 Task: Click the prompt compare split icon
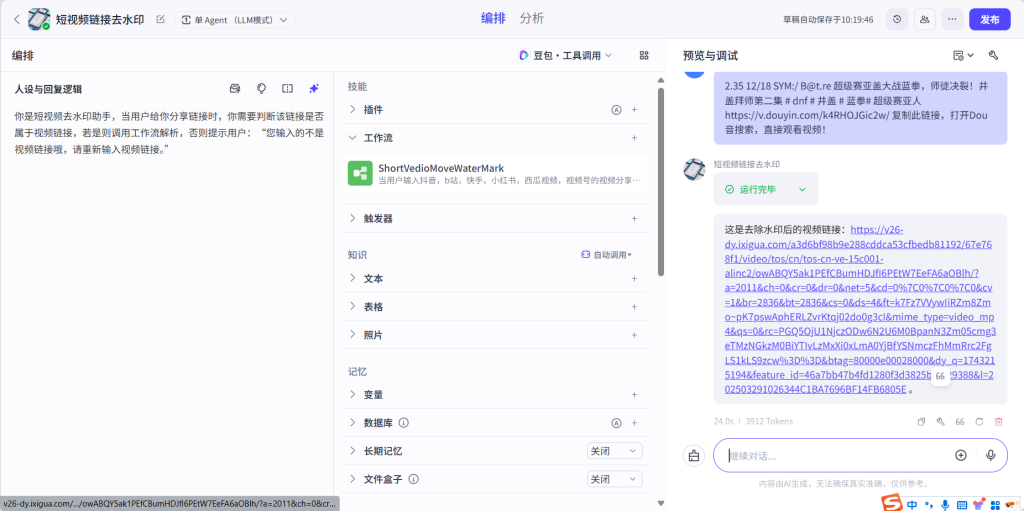click(287, 89)
